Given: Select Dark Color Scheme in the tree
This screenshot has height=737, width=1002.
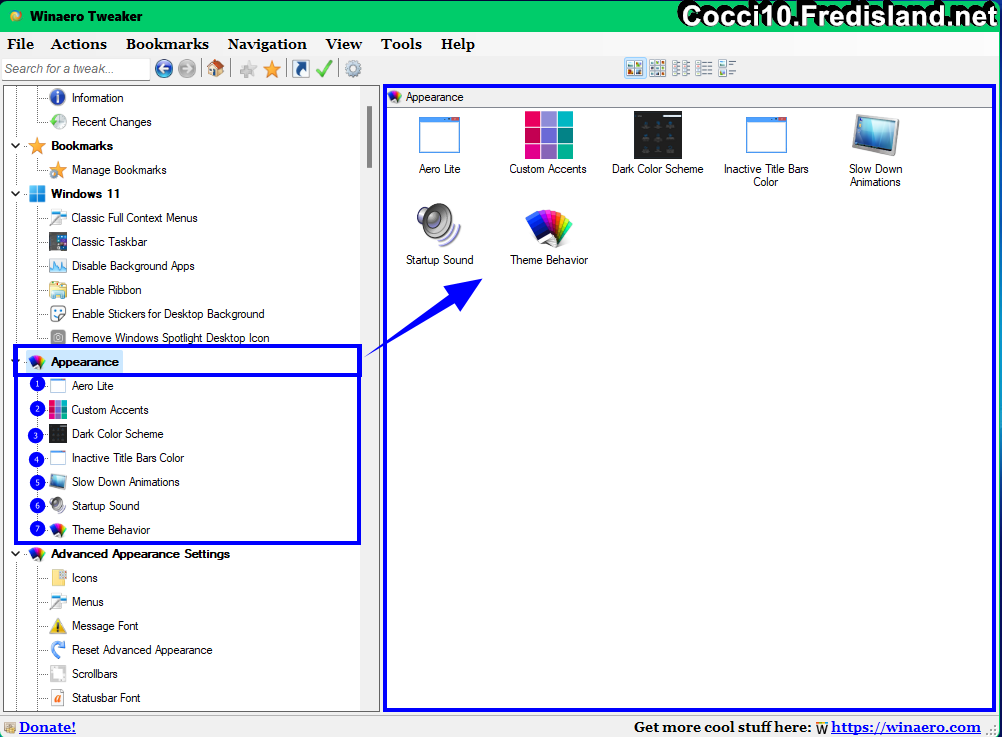Looking at the screenshot, I should point(118,434).
